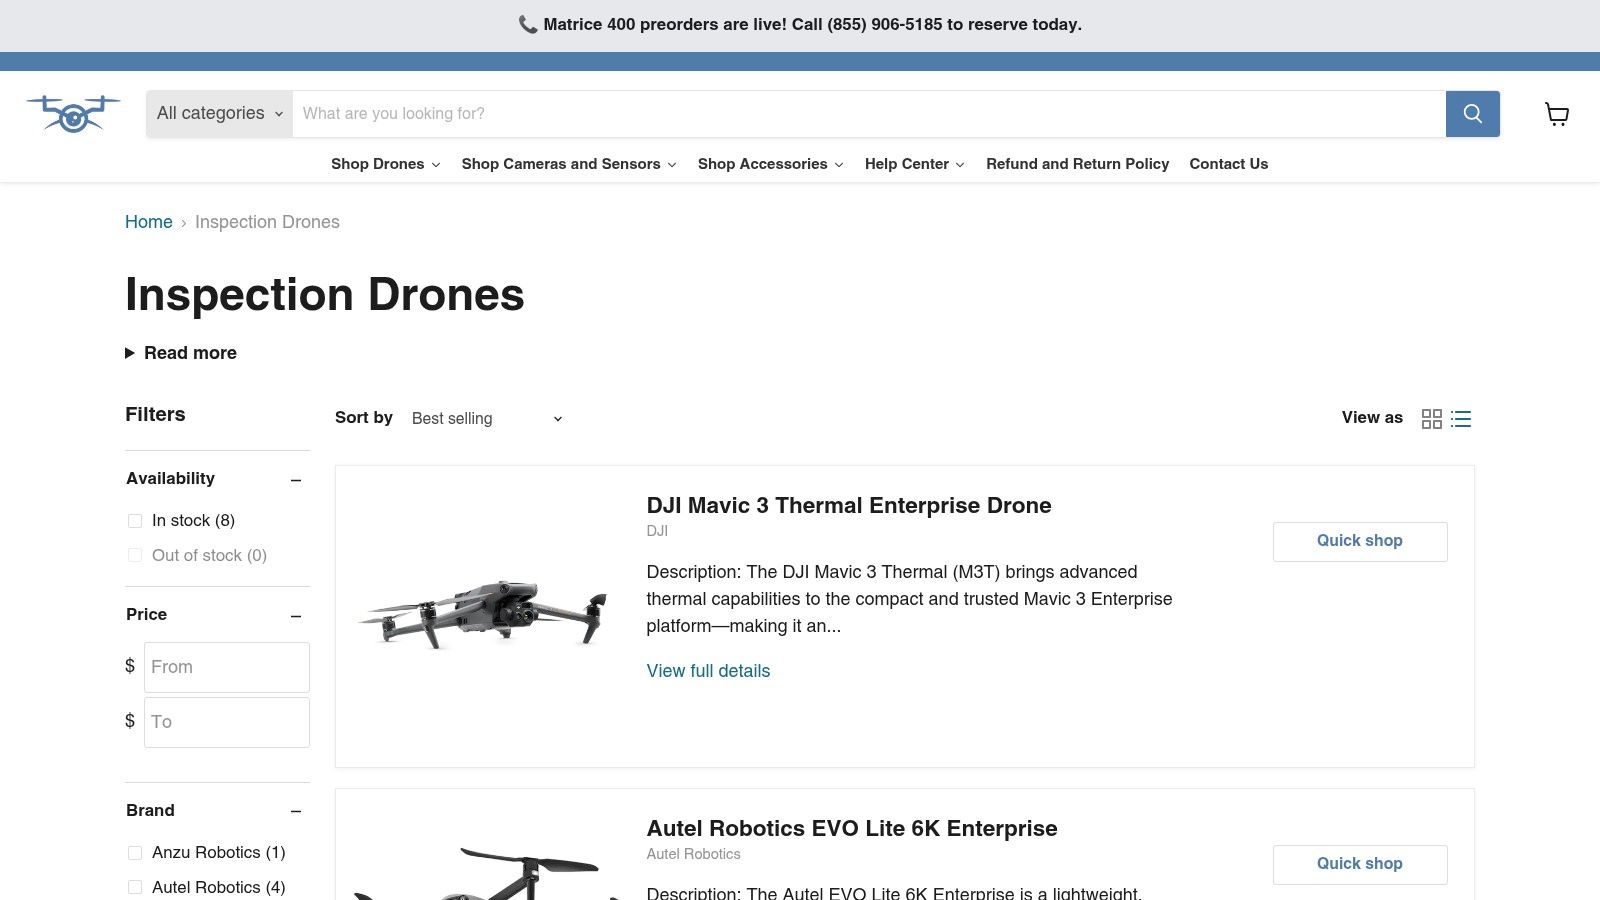1600x900 pixels.
Task: Check the Autel Robotics brand filter
Action: (x=135, y=888)
